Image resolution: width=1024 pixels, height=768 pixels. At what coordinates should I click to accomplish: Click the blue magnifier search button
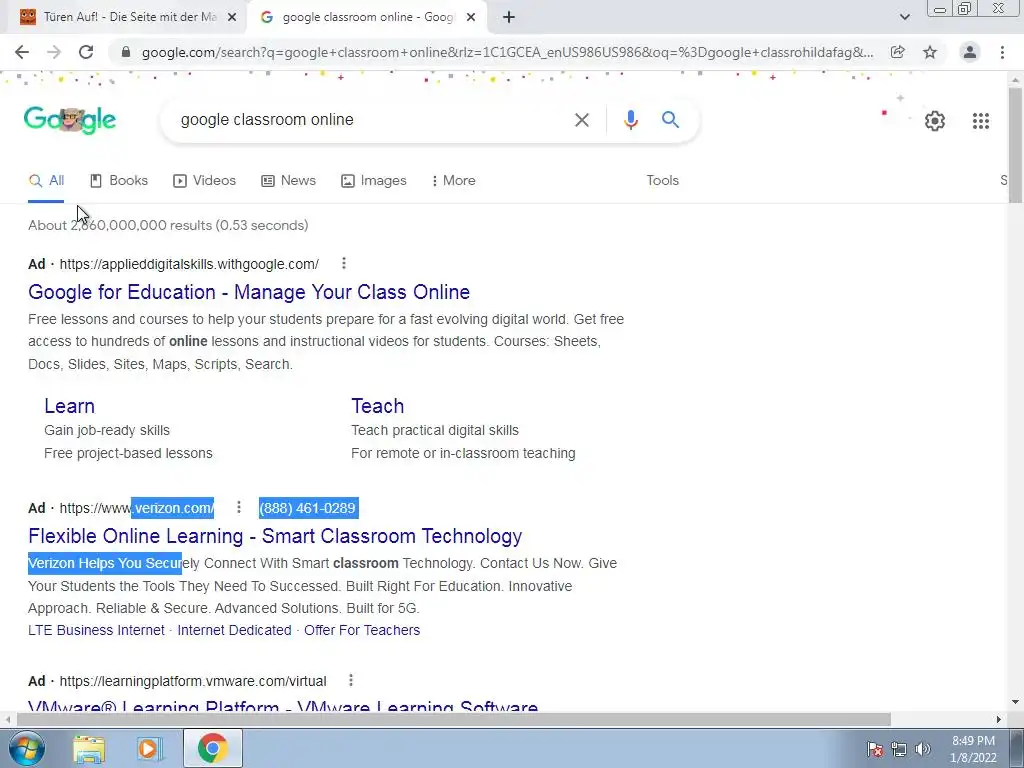coord(670,120)
